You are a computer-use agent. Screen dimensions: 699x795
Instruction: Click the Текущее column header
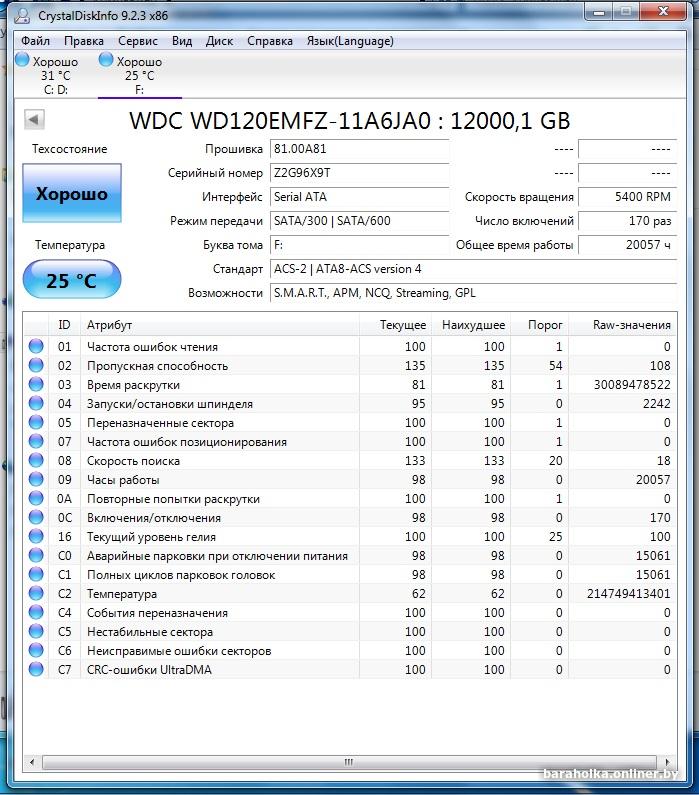[x=395, y=324]
